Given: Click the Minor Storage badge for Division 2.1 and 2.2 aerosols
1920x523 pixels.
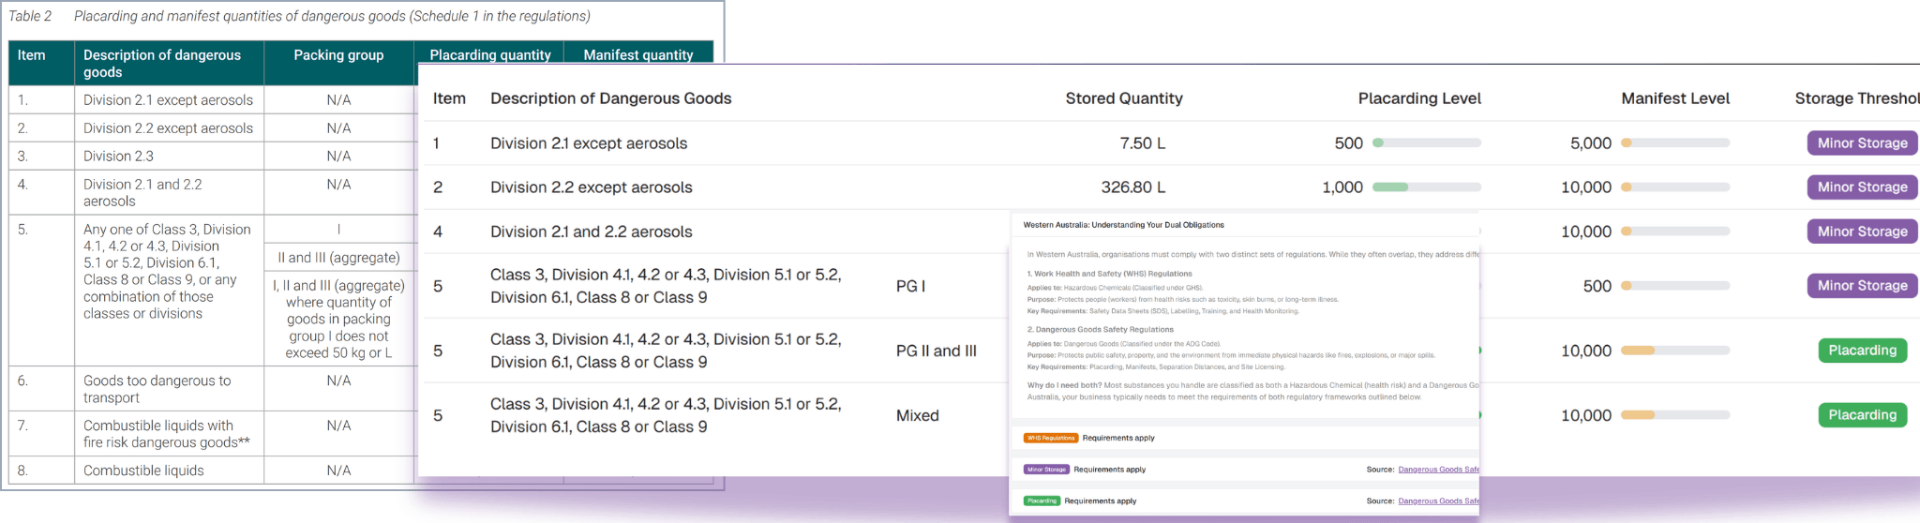Looking at the screenshot, I should [1862, 231].
